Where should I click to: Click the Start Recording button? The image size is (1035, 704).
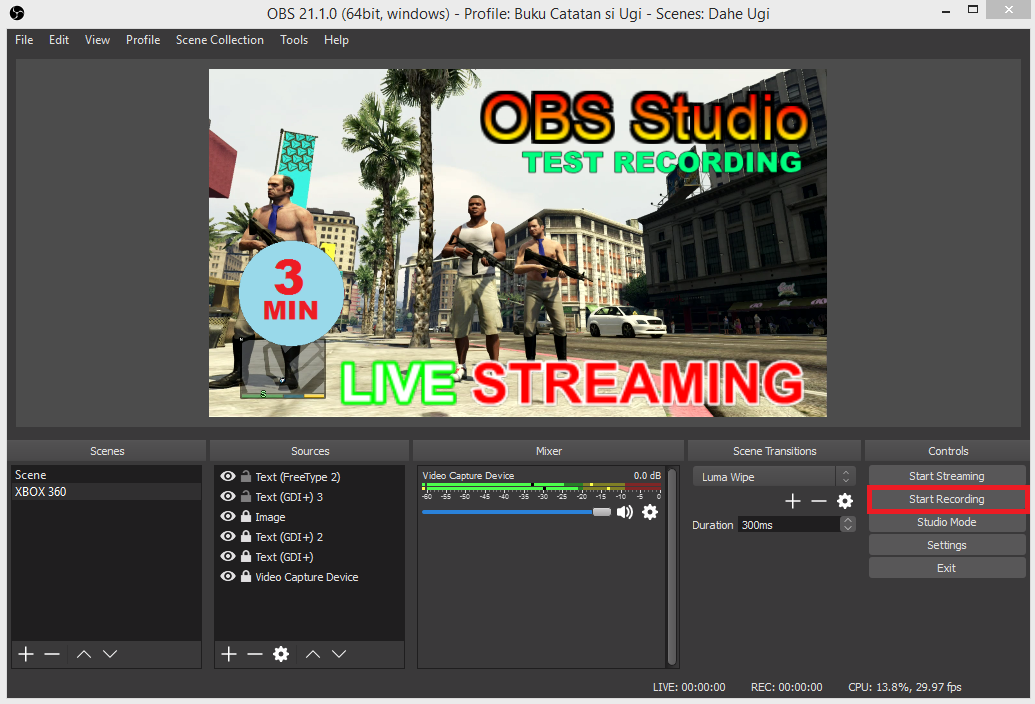click(x=947, y=499)
